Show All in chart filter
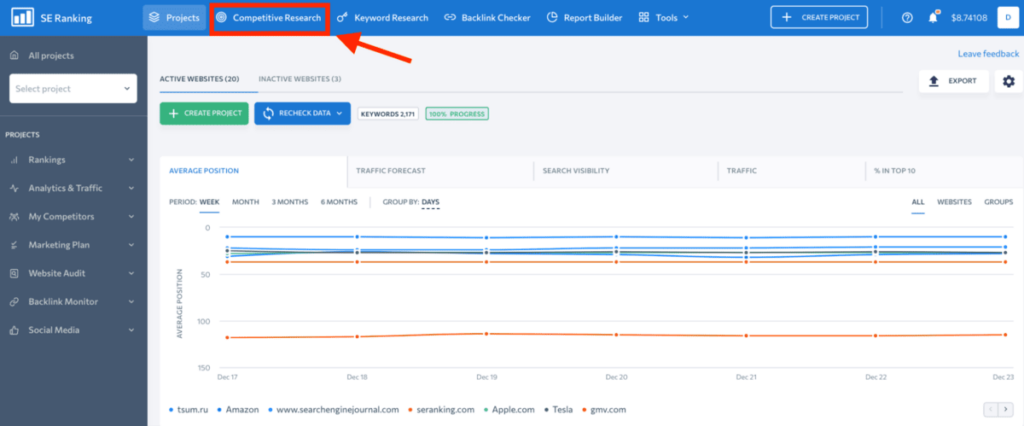The height and width of the screenshot is (426, 1024). pyautogui.click(x=918, y=203)
